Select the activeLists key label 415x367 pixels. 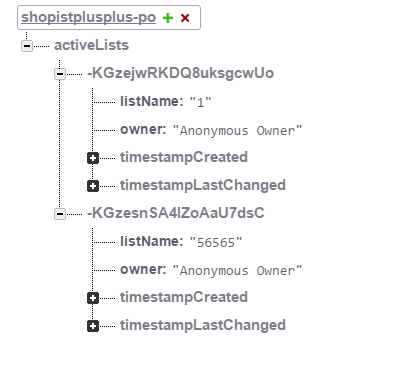[x=91, y=45]
